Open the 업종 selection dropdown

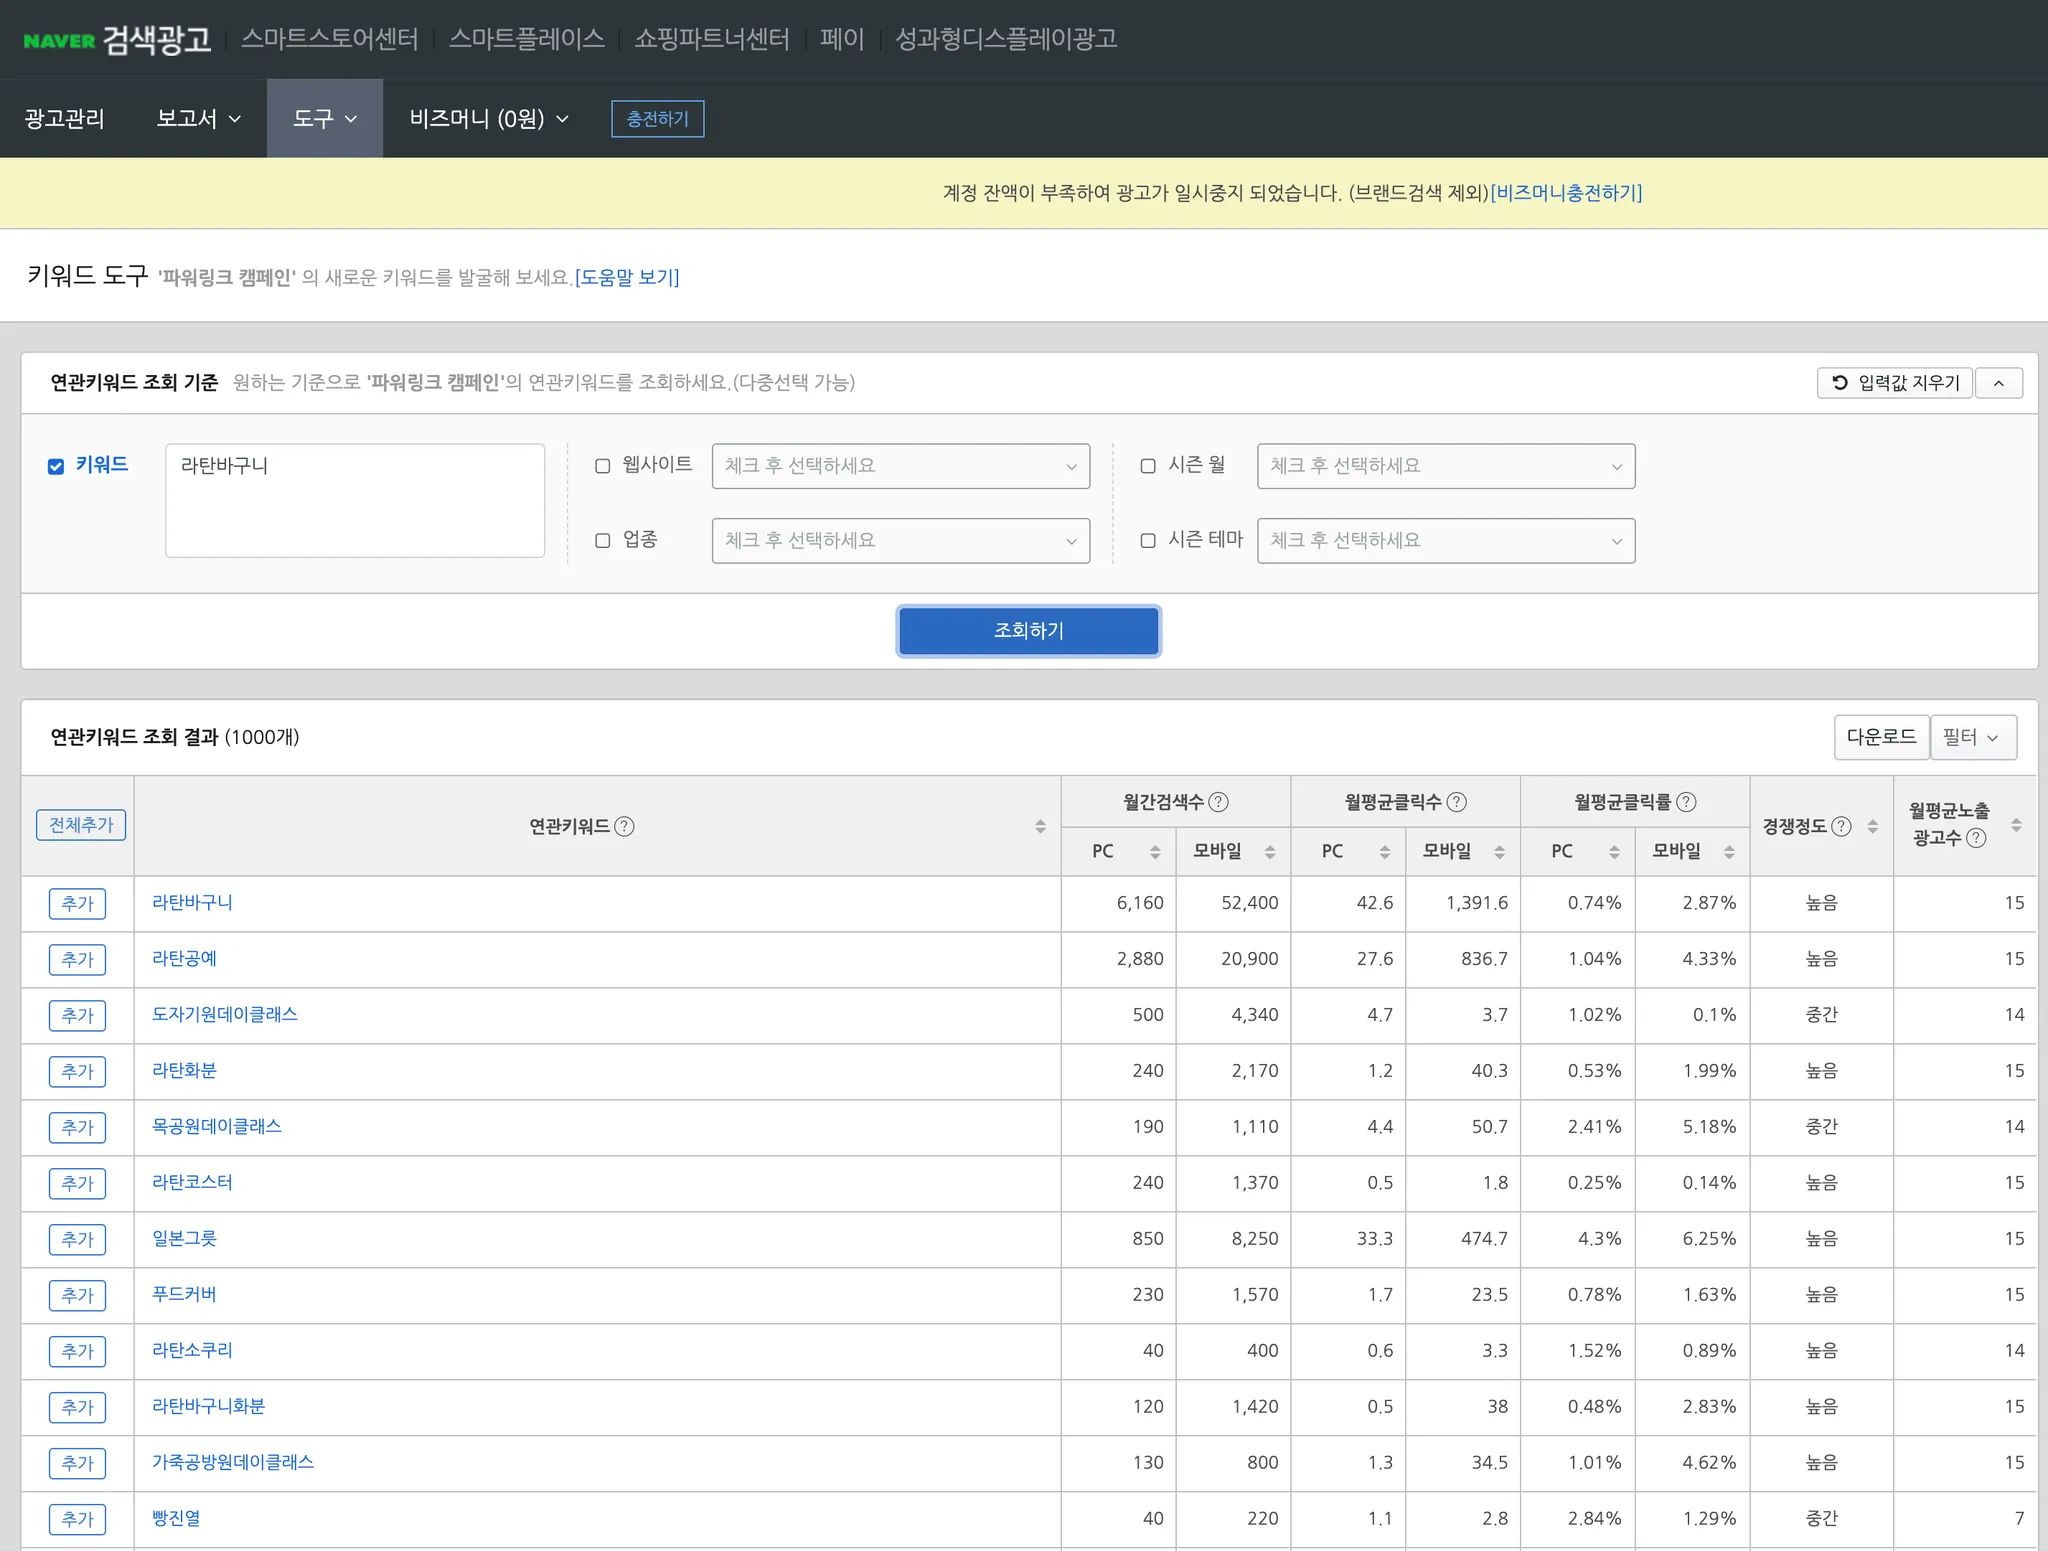(900, 541)
